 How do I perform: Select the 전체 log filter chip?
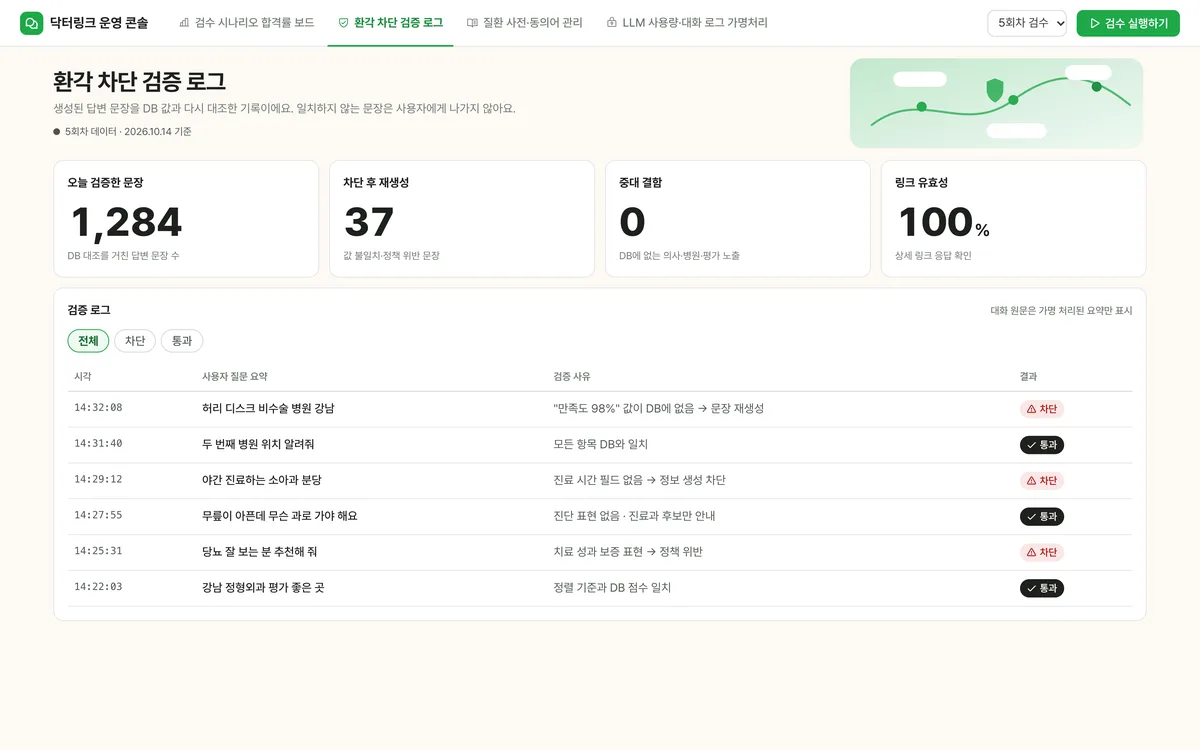coord(88,341)
